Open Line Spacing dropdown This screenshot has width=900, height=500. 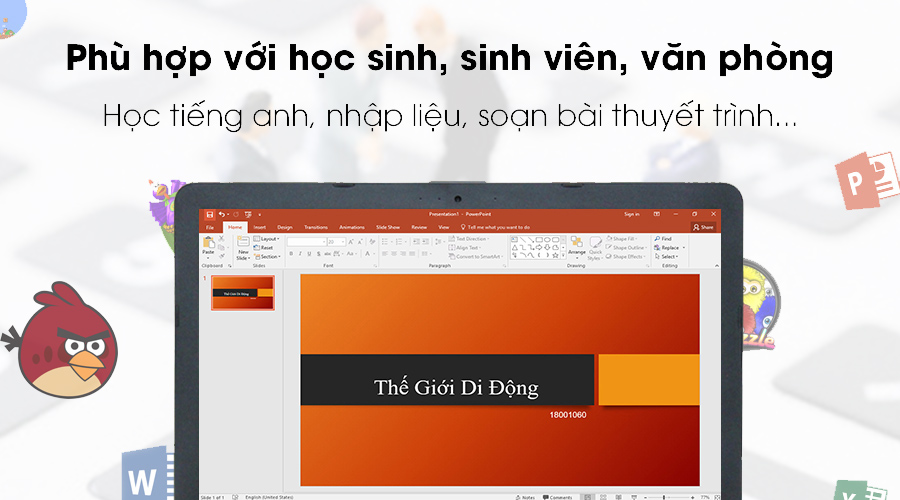[440, 242]
